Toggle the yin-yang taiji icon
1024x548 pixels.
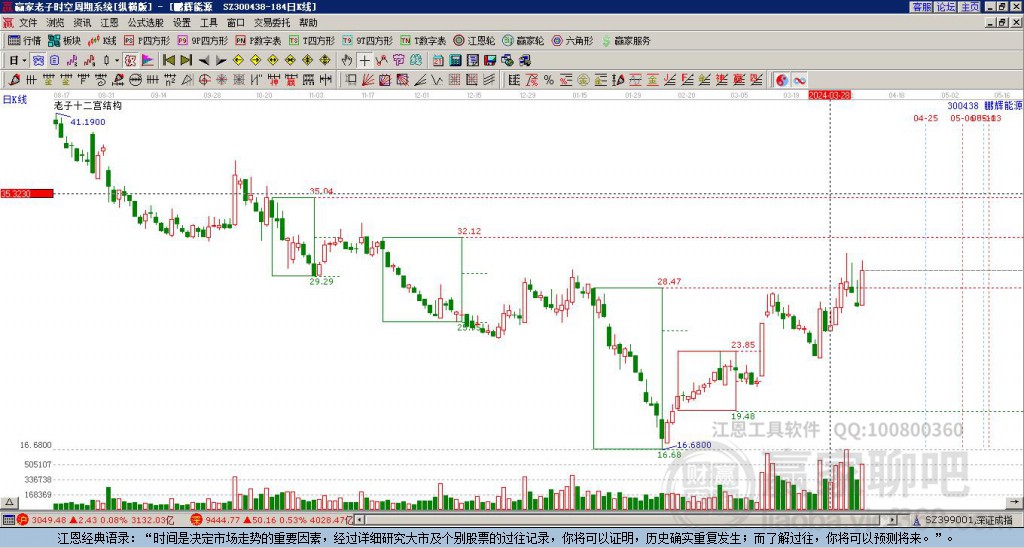click(782, 80)
